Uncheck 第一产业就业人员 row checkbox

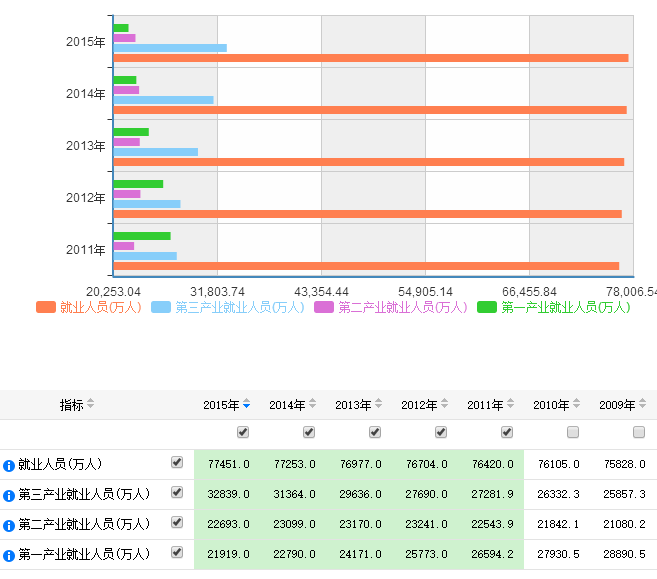coord(177,552)
